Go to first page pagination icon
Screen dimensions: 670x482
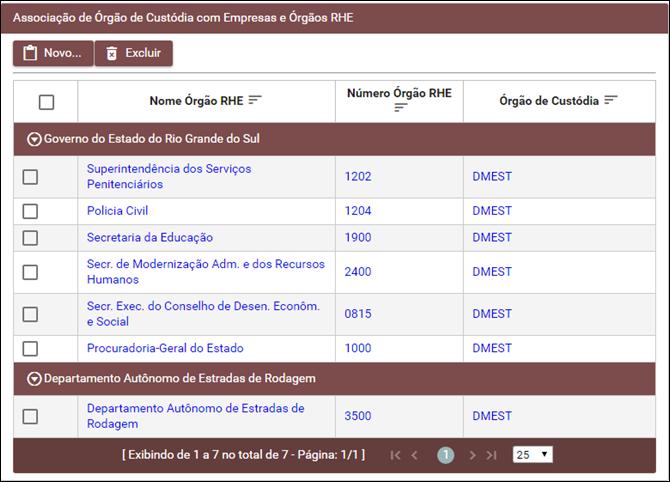pos(395,455)
